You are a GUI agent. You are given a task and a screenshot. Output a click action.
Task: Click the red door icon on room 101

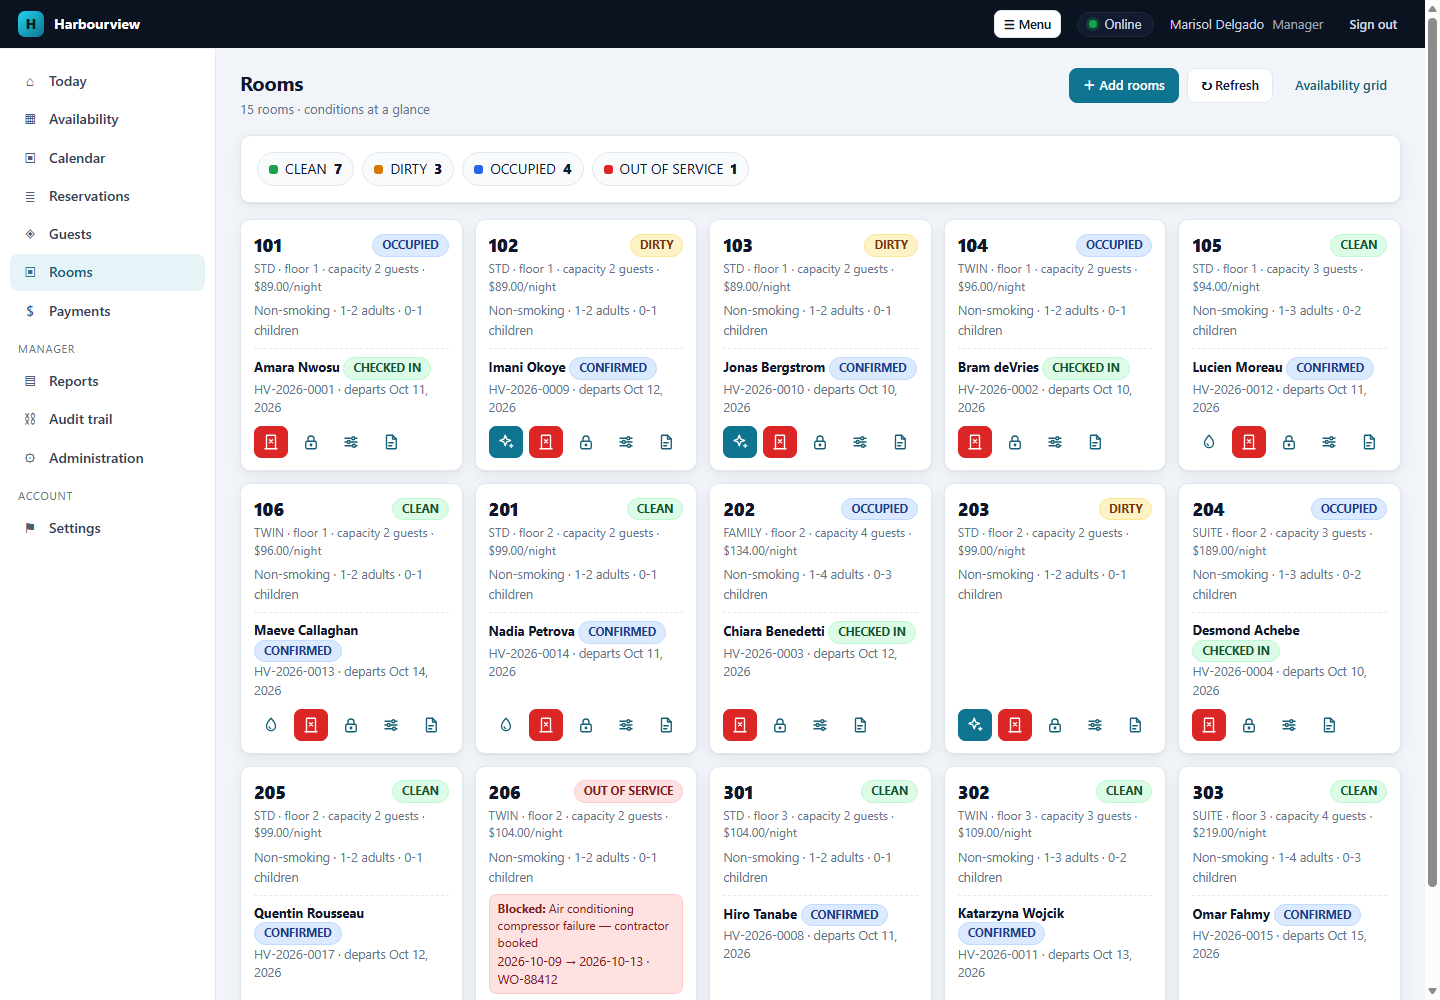[x=271, y=442]
